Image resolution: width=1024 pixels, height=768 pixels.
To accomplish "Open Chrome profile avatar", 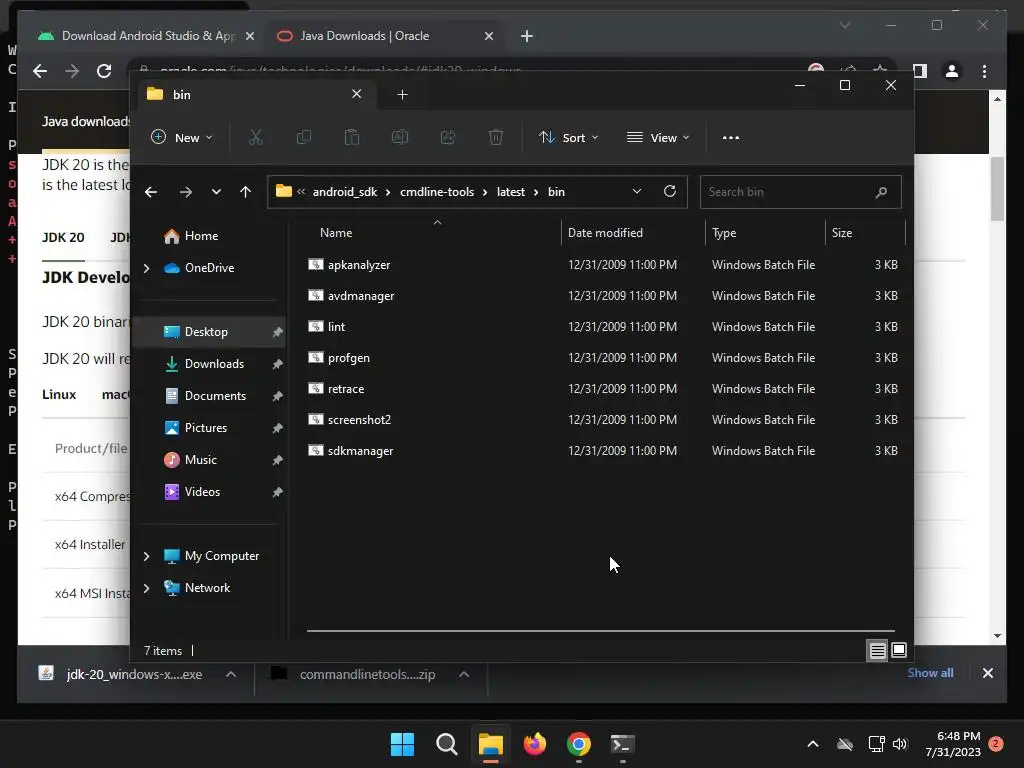I will 952,71.
